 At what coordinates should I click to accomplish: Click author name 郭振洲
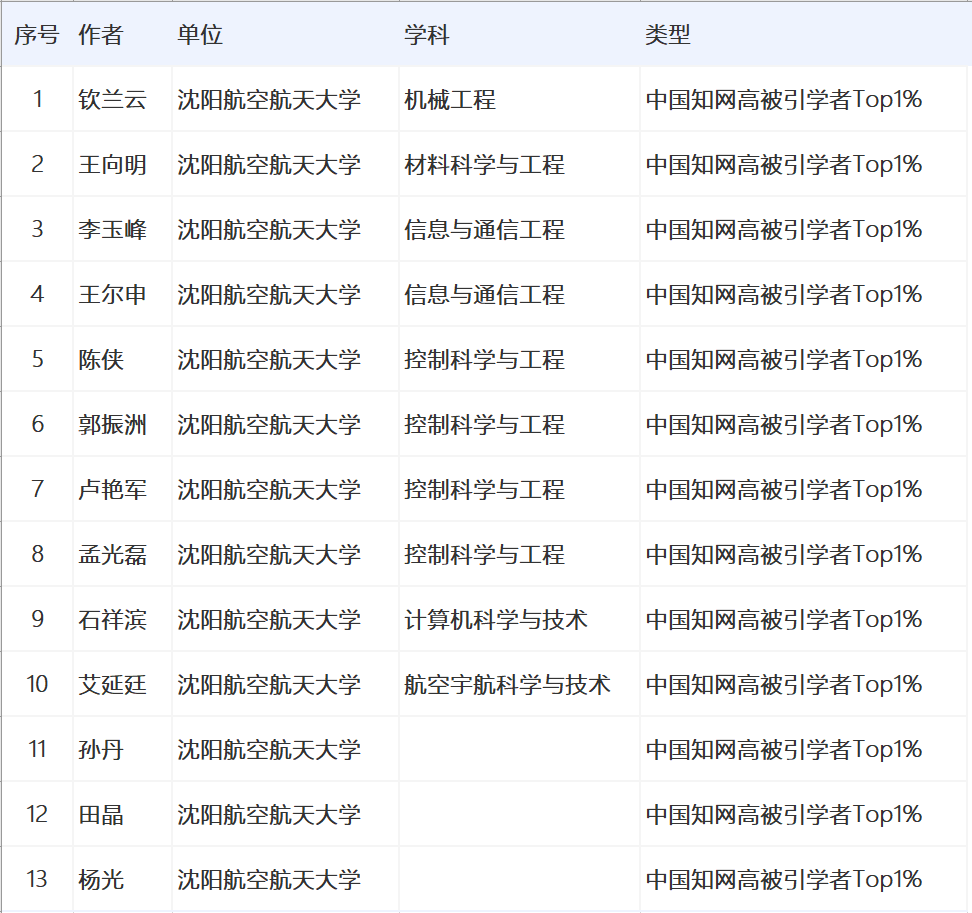tap(112, 425)
